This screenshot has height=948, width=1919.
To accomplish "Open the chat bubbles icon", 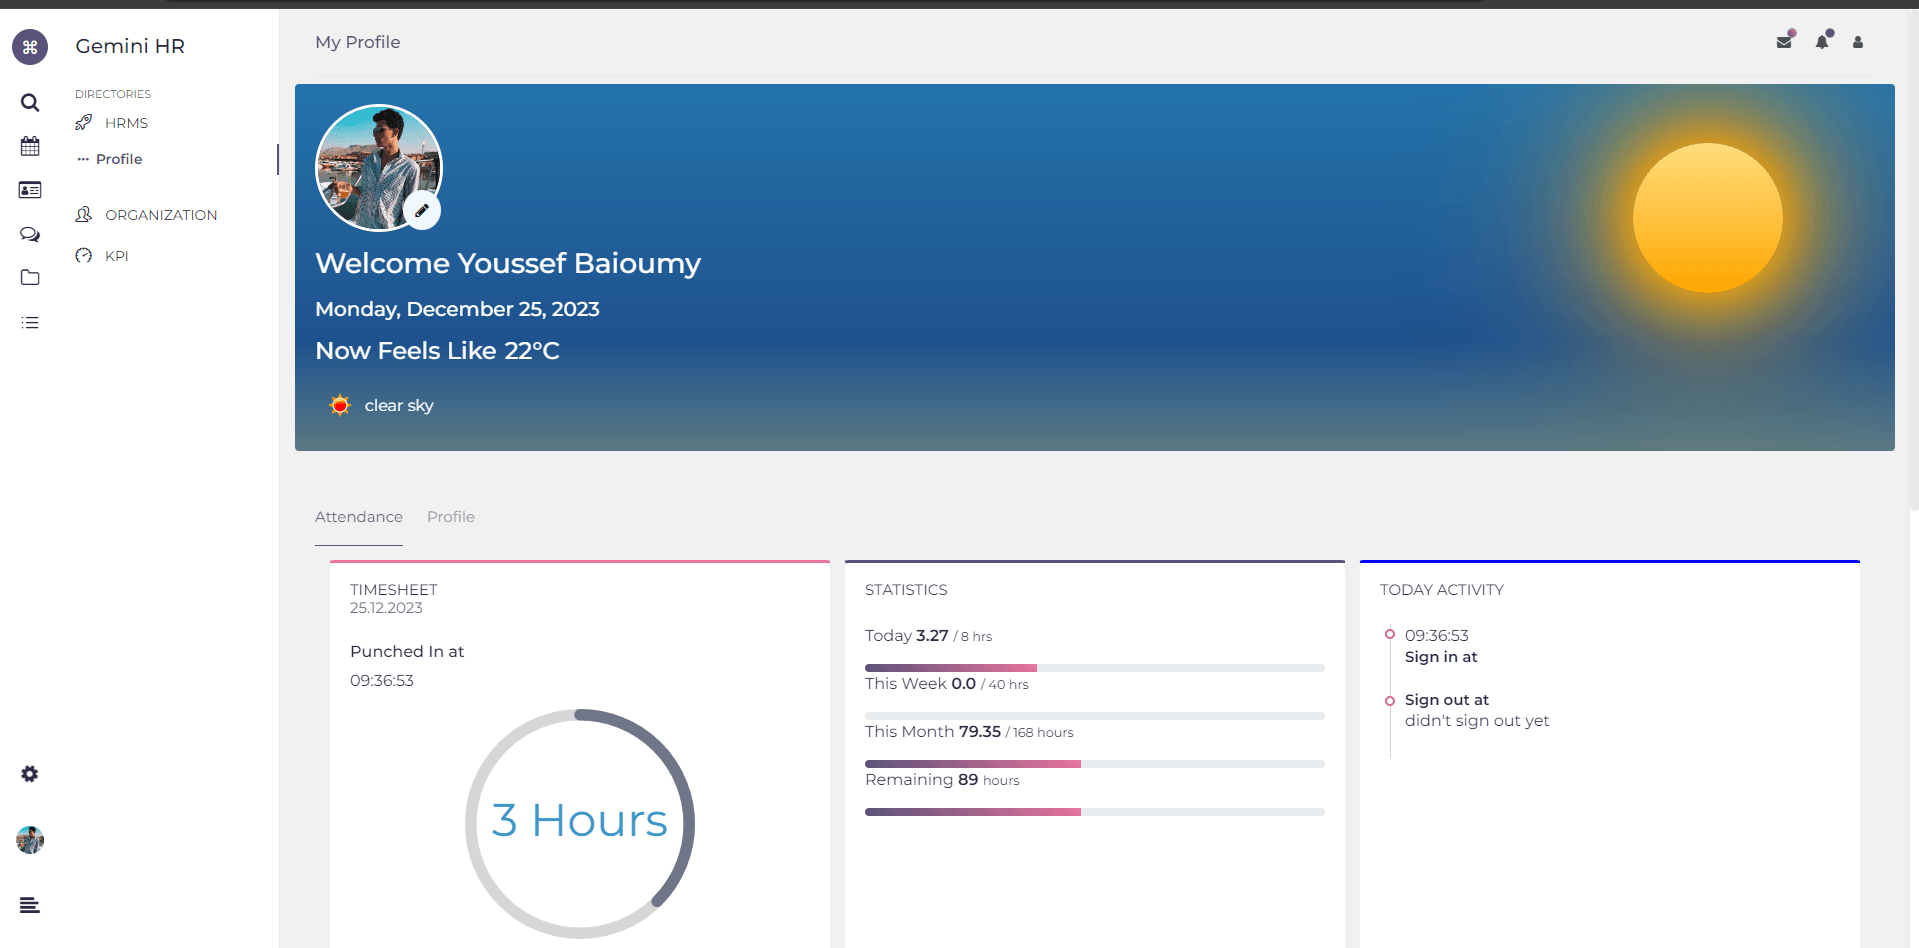I will pos(30,234).
